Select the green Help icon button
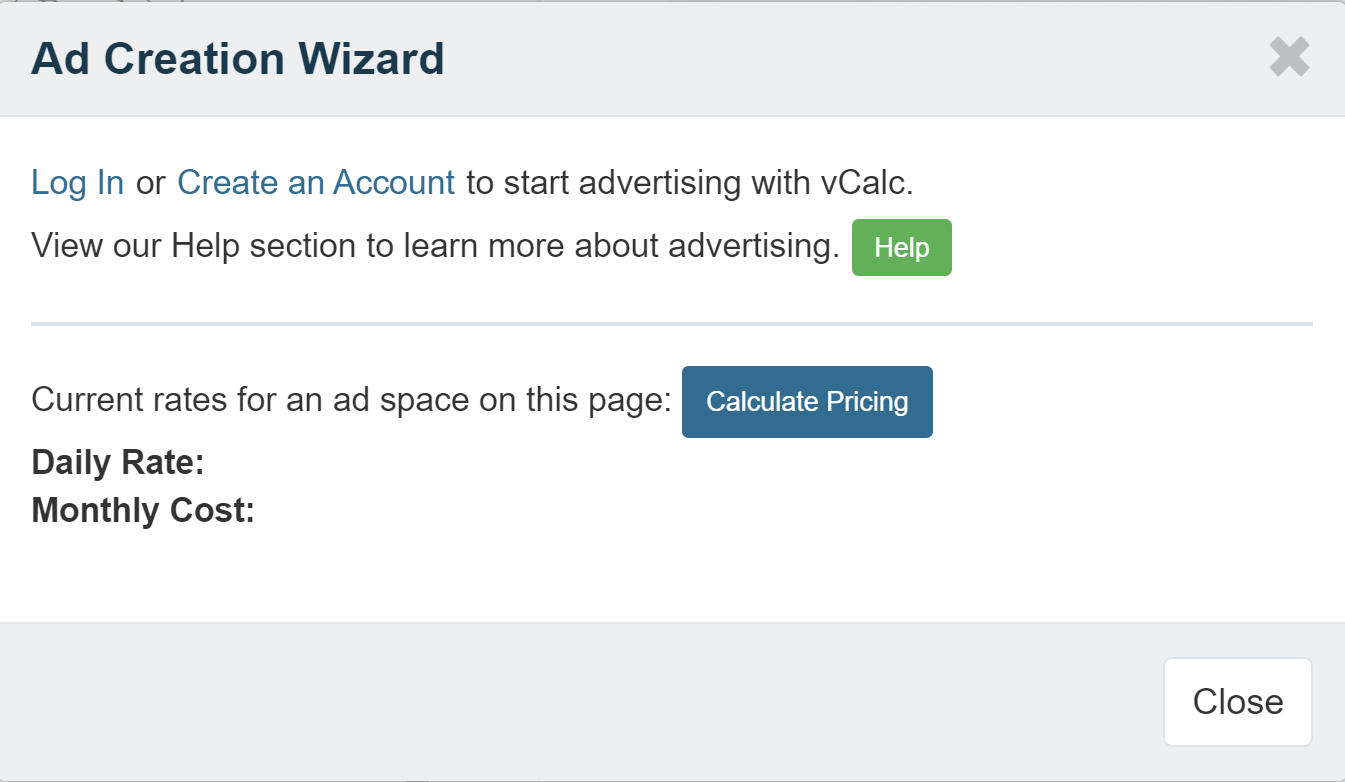 pyautogui.click(x=901, y=247)
